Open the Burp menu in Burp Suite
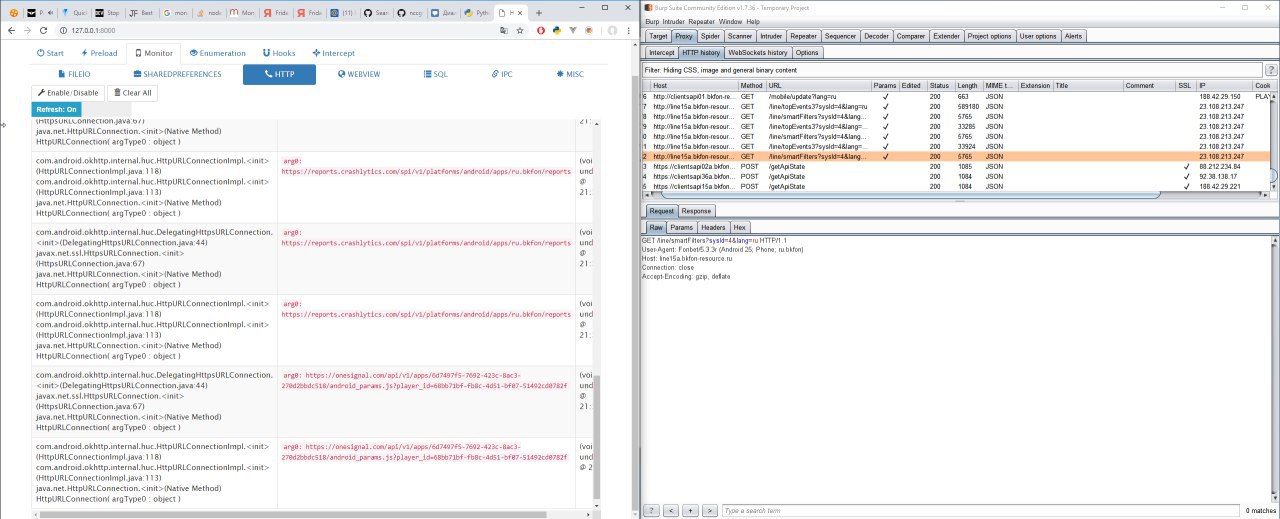The width and height of the screenshot is (1280, 519). pos(652,21)
